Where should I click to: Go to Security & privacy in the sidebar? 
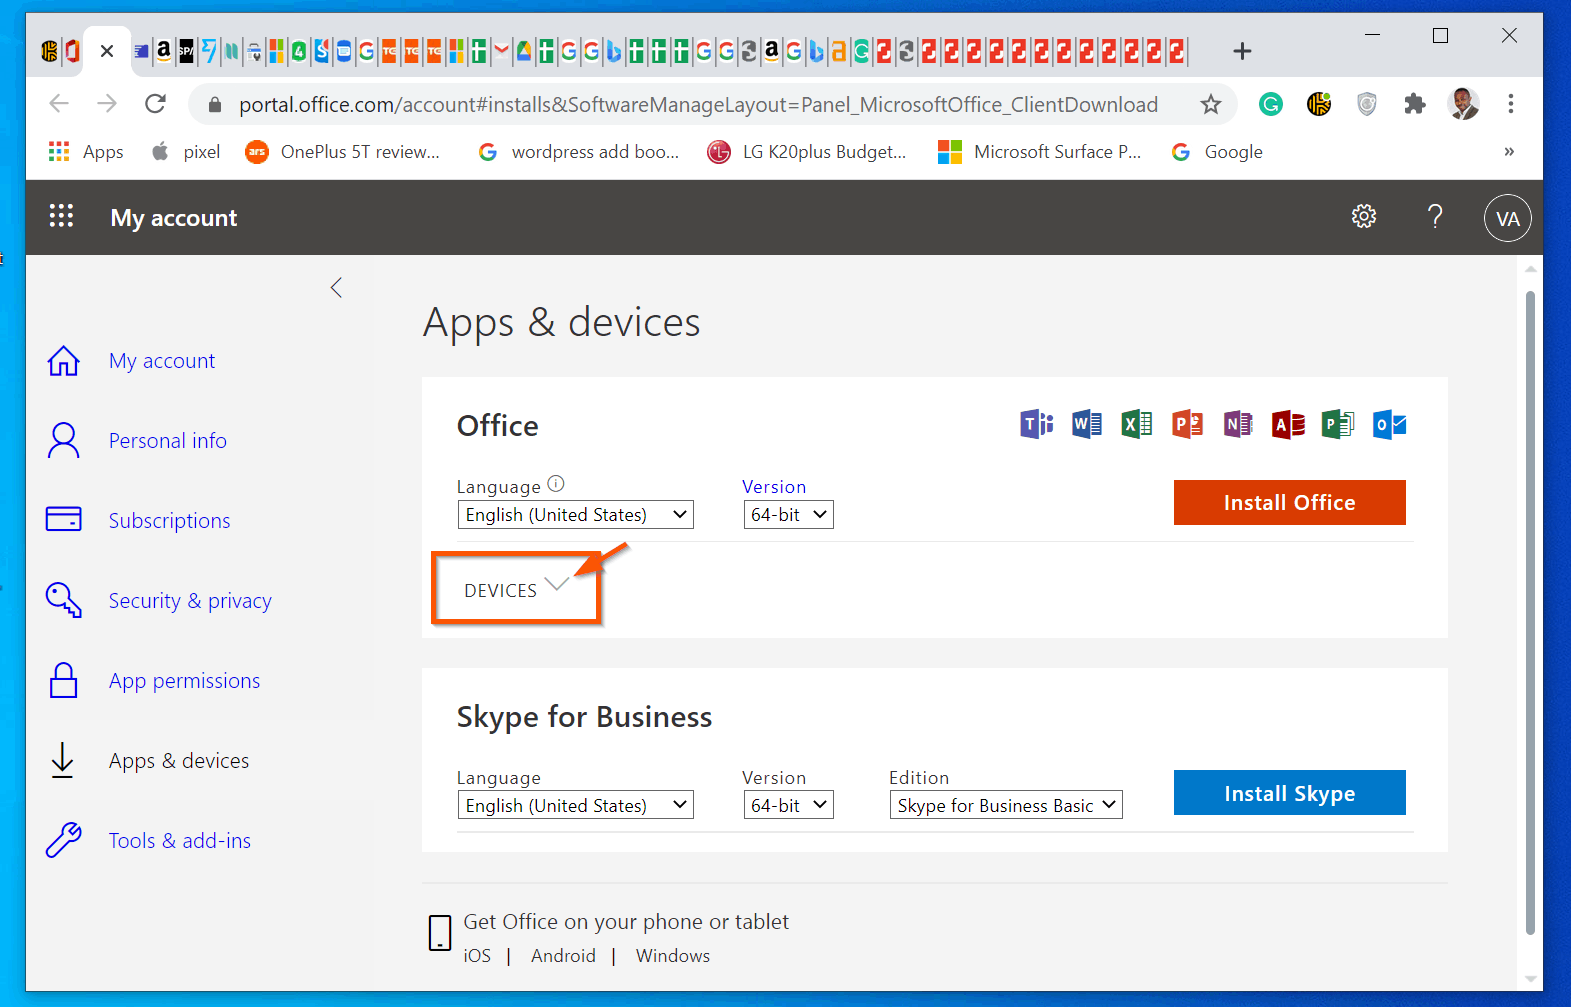coord(190,601)
